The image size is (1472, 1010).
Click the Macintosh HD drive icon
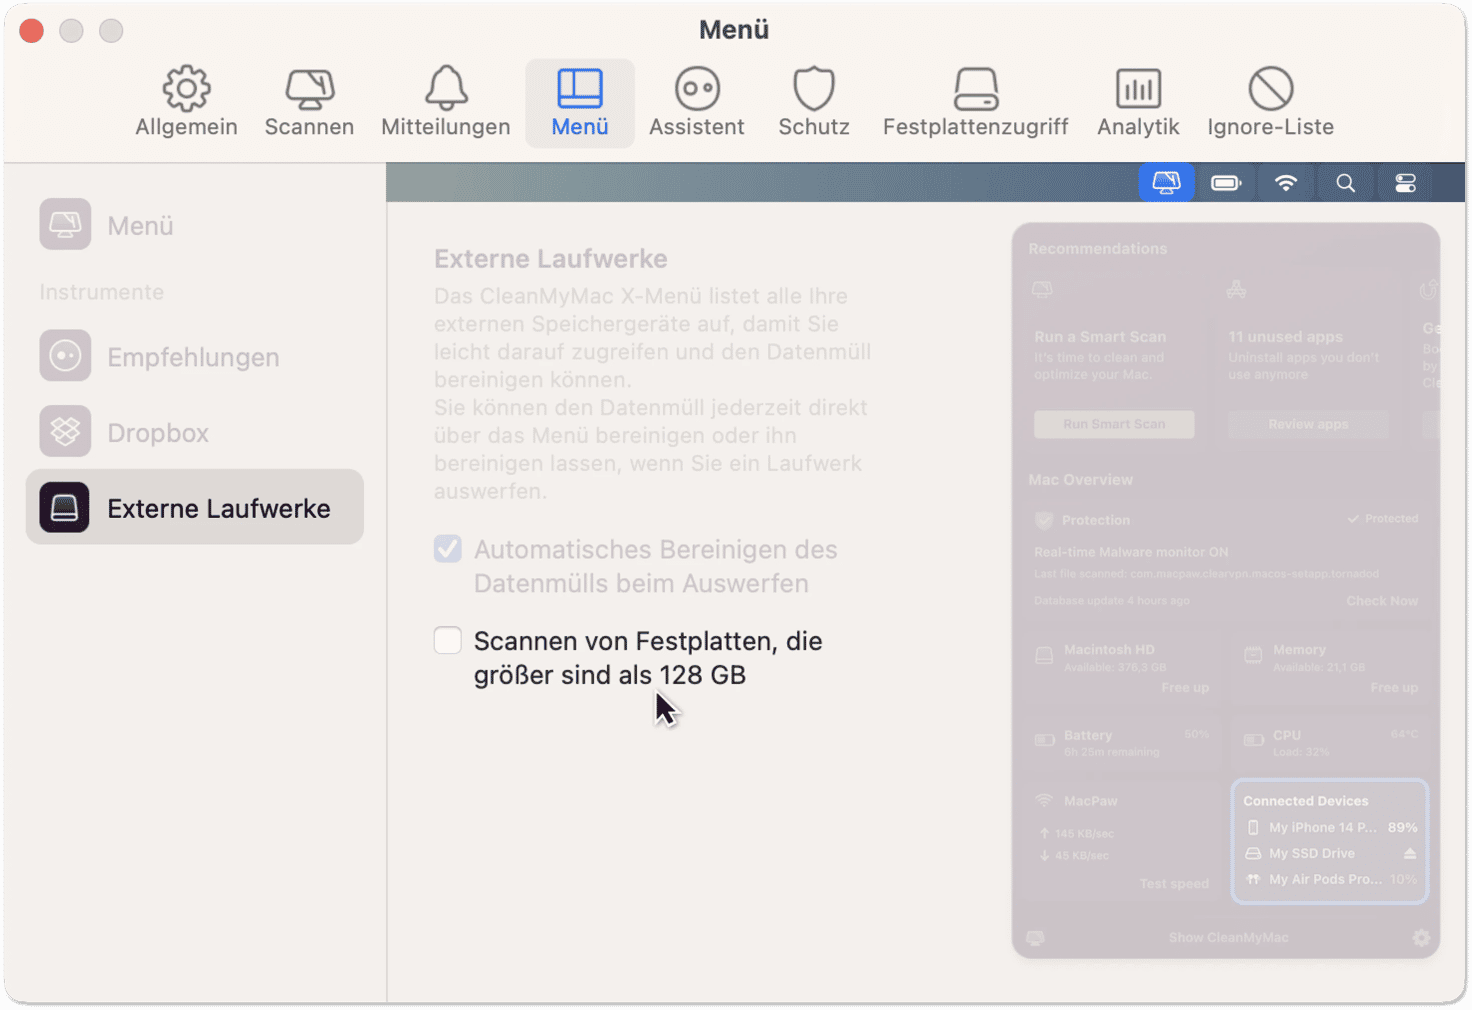[1044, 656]
